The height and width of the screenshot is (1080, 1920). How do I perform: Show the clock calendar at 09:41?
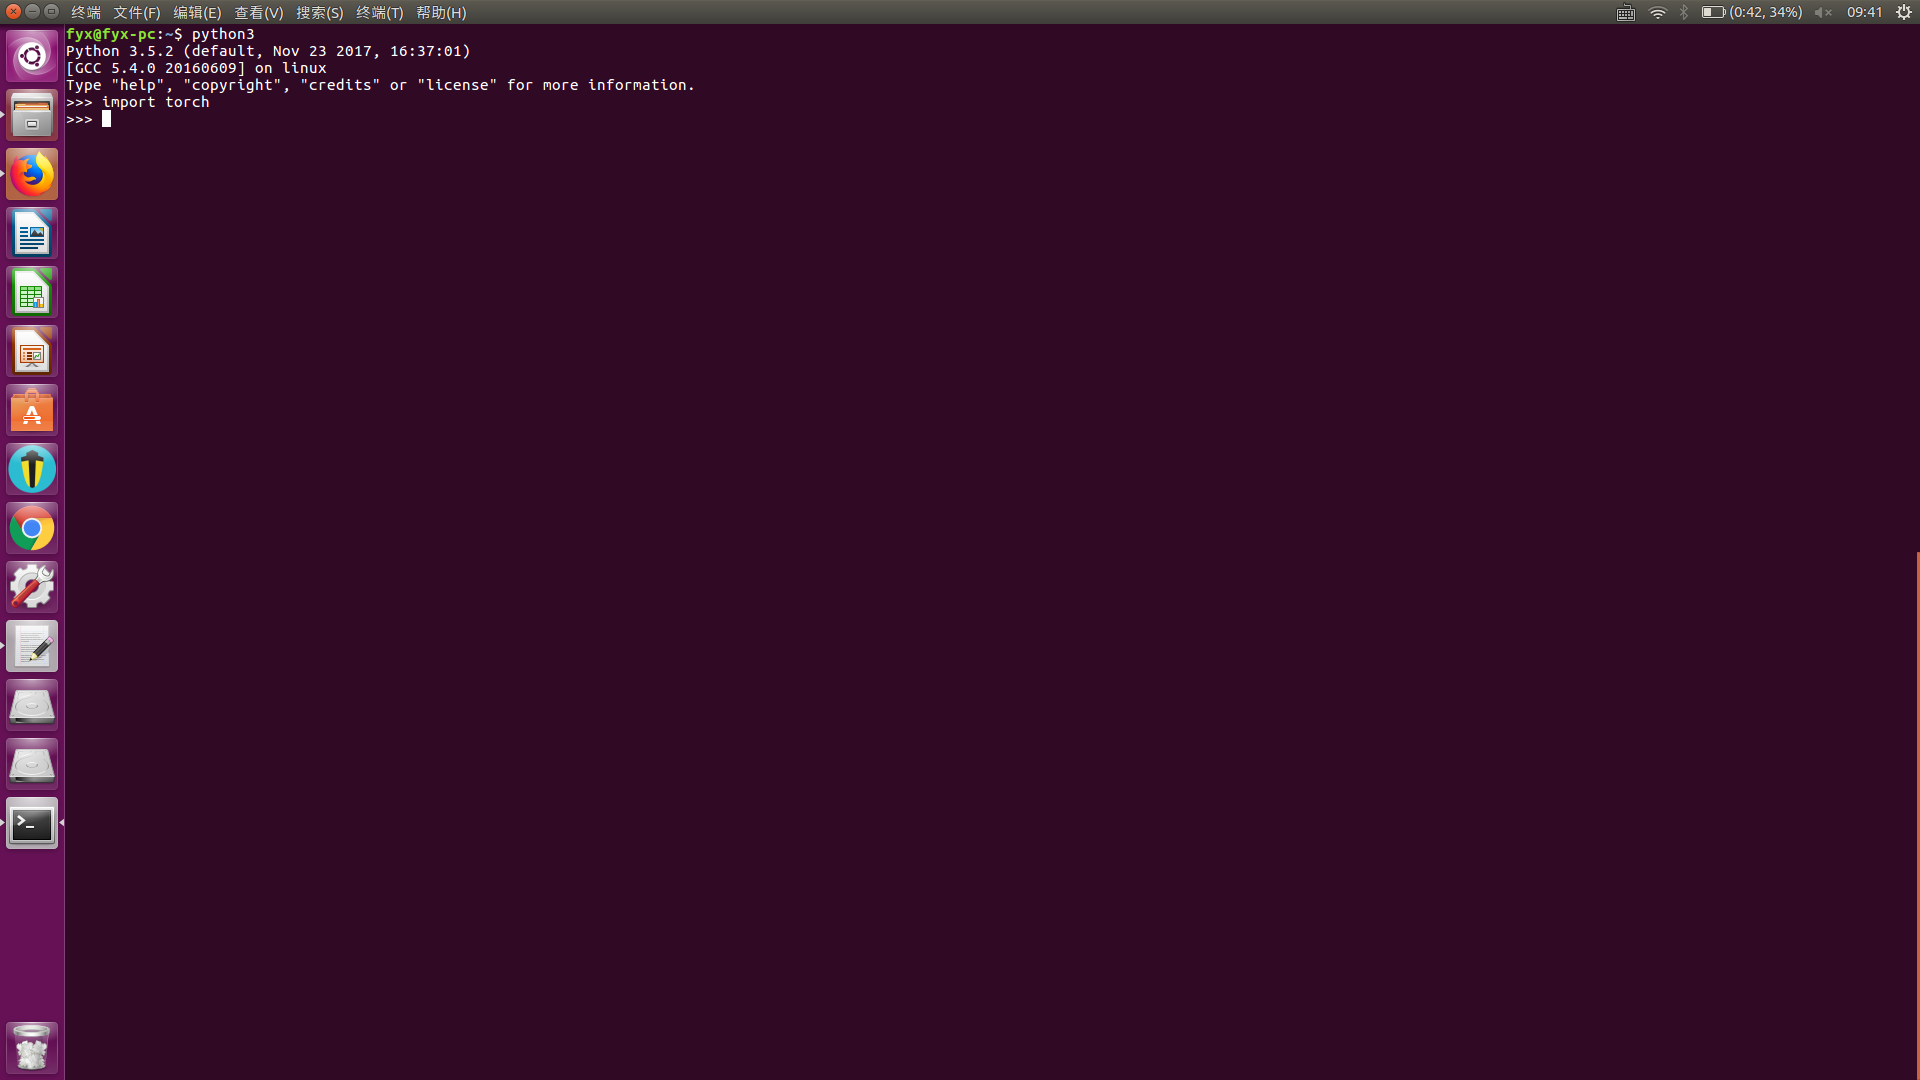[x=1865, y=12]
